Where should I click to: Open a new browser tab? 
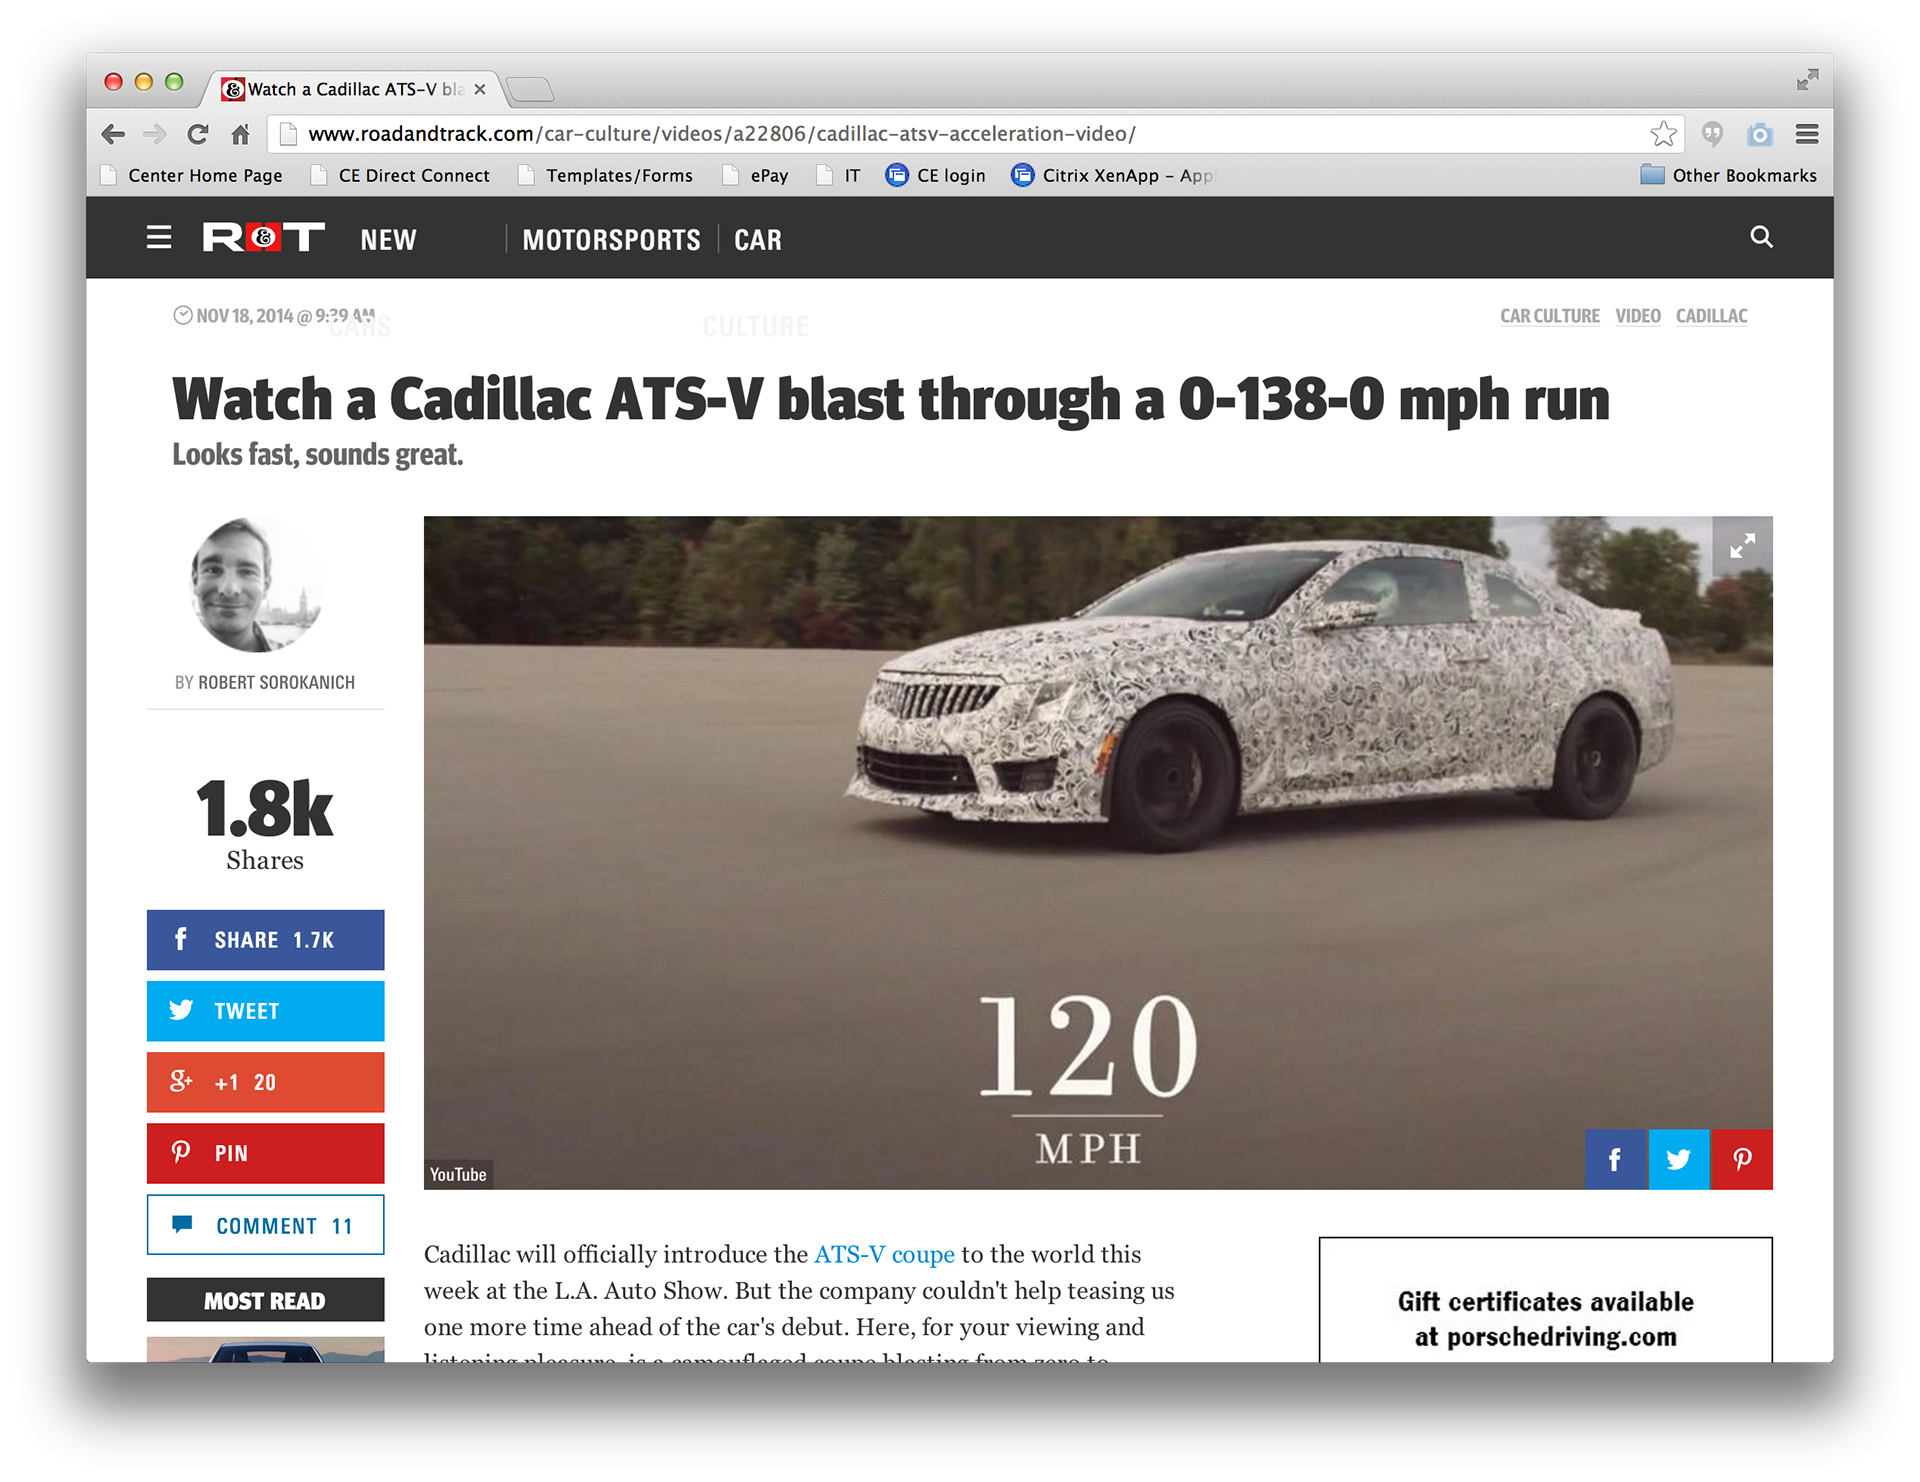[530, 89]
